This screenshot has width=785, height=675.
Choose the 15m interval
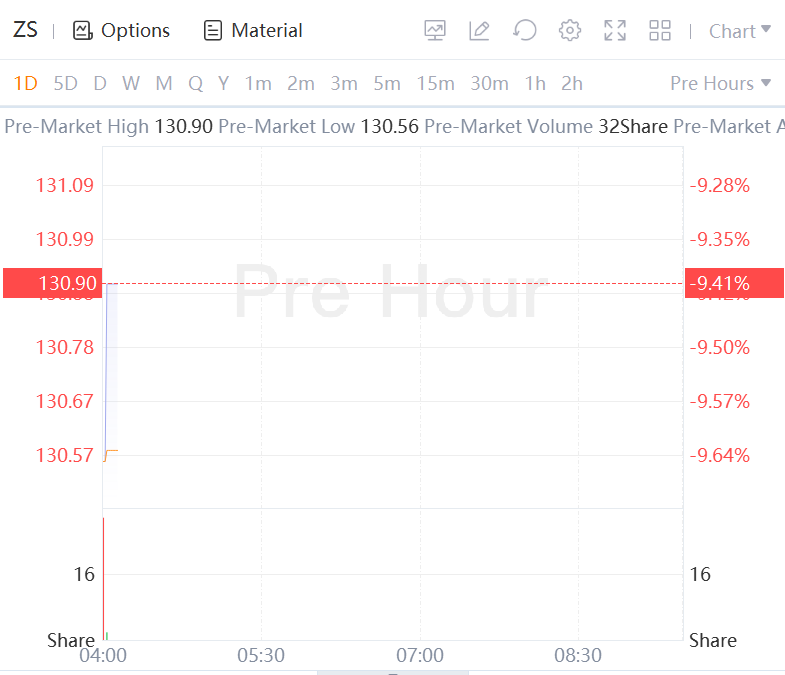click(435, 83)
